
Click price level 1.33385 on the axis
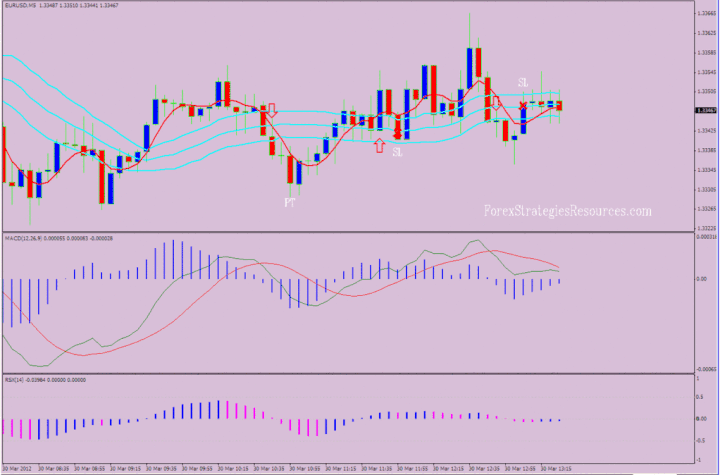706,150
